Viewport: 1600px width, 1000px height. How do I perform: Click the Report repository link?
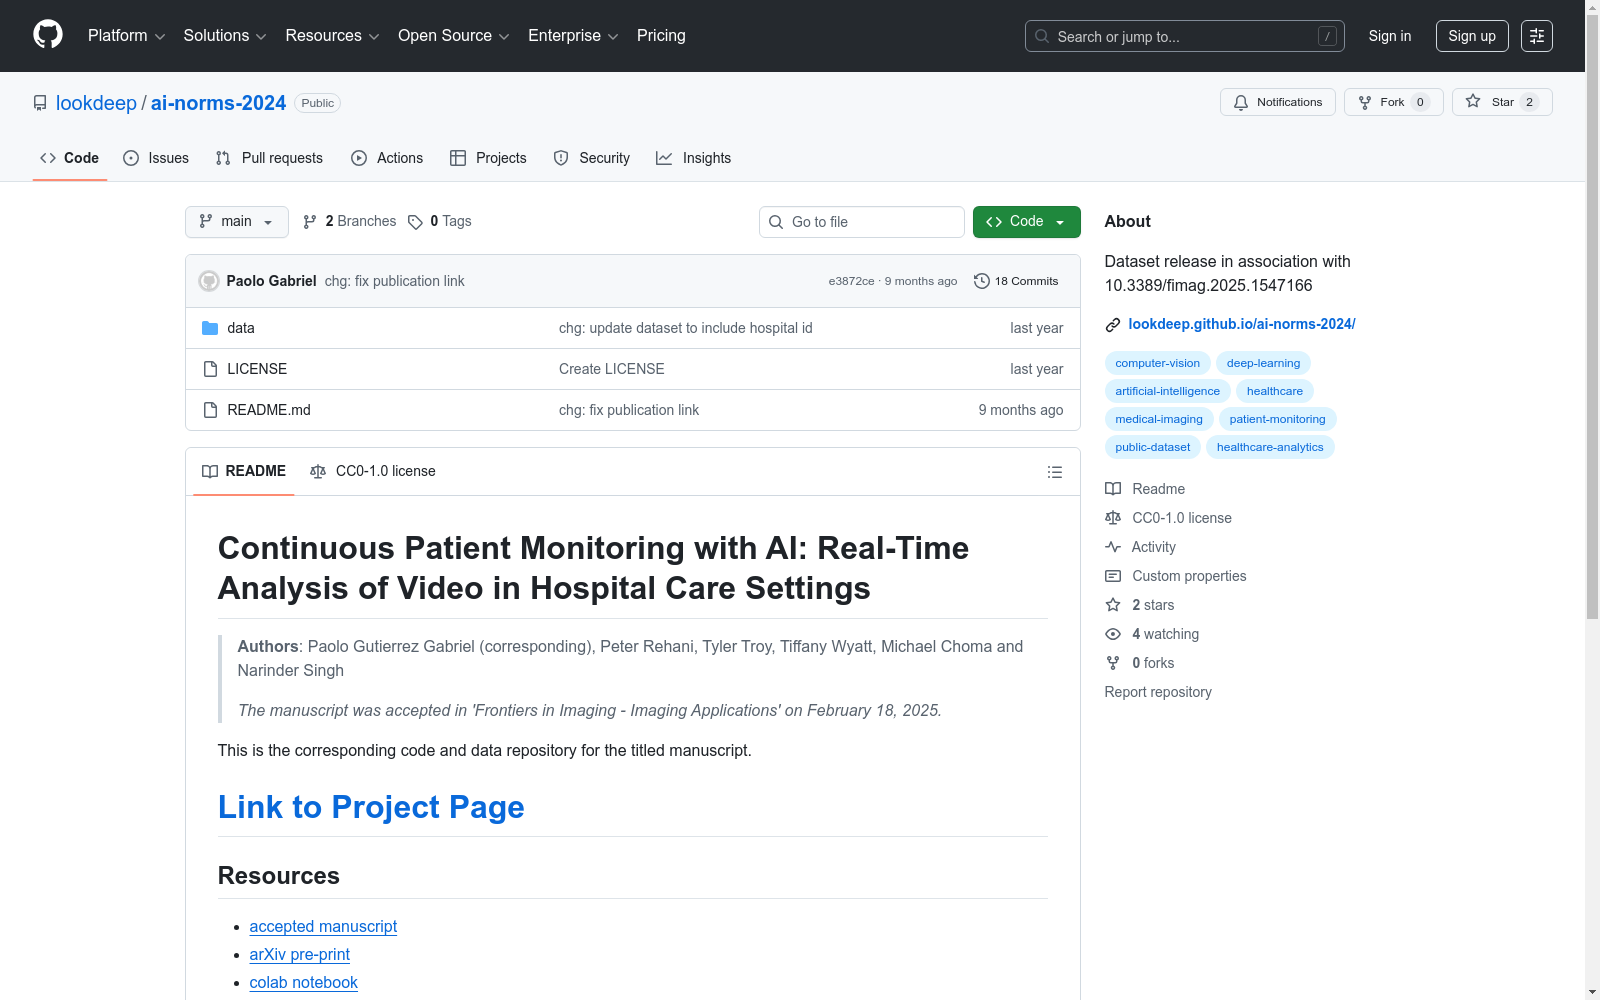click(1158, 692)
